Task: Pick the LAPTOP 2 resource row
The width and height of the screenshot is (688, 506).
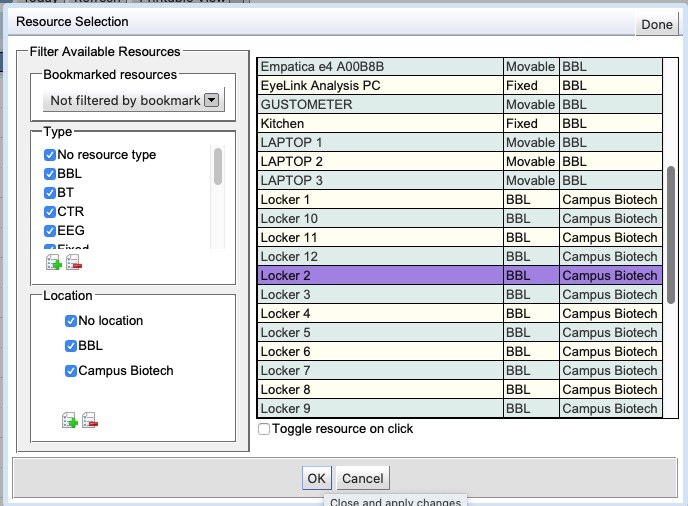Action: click(380, 162)
